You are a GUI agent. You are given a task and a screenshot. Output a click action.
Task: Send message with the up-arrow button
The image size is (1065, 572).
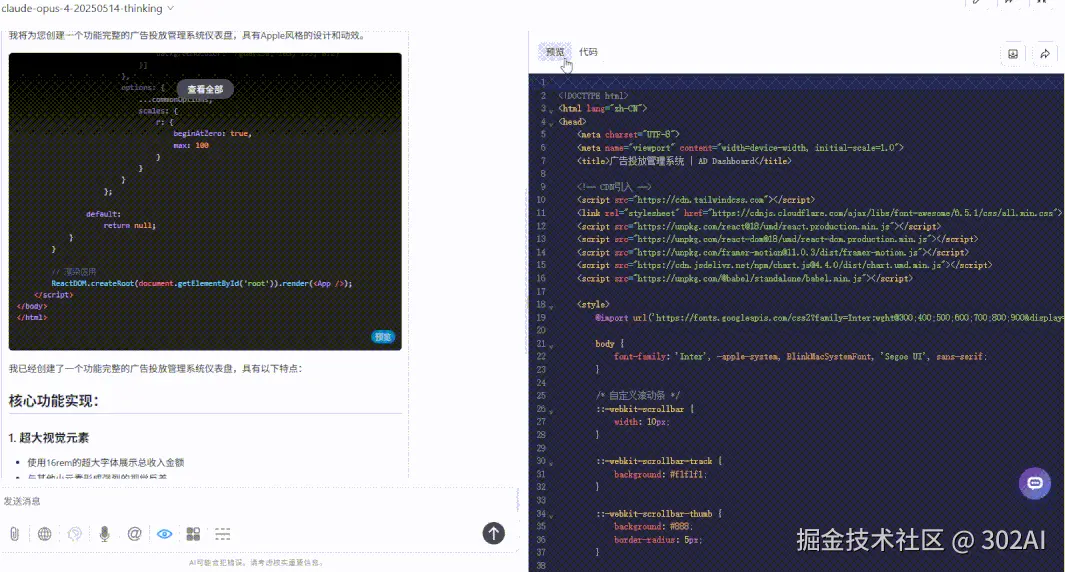click(494, 533)
